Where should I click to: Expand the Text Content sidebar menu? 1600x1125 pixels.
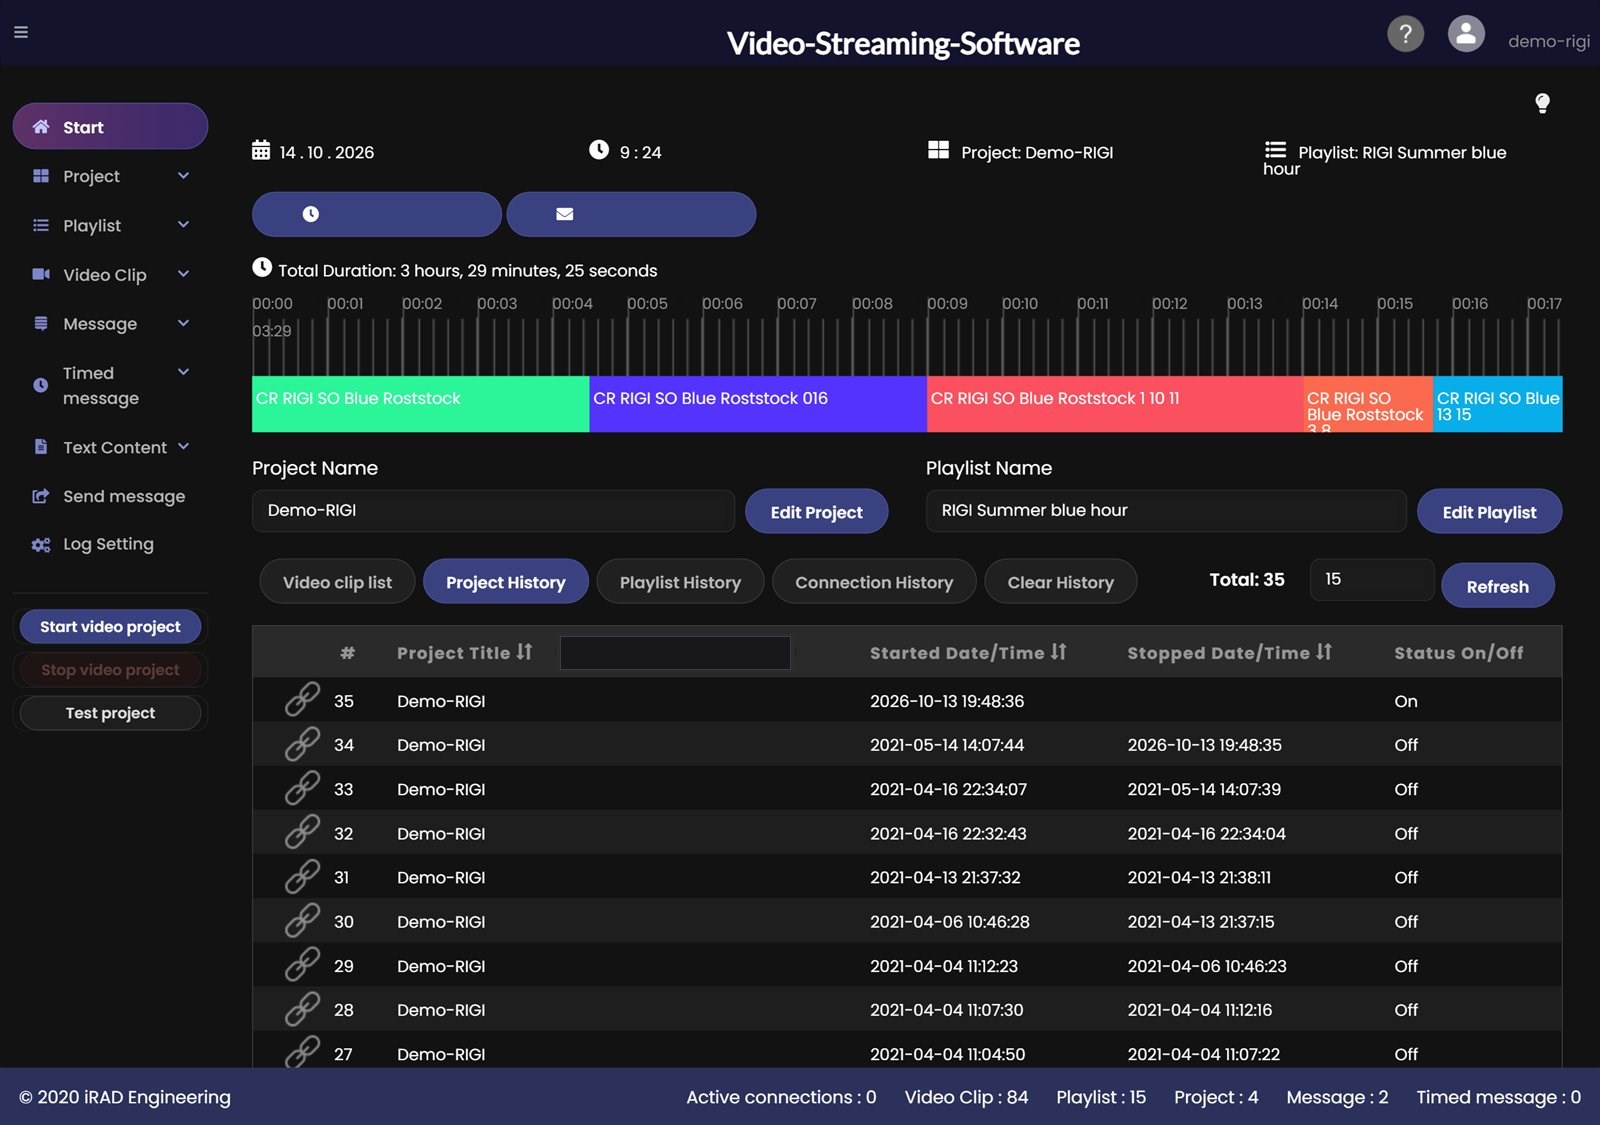(x=111, y=447)
